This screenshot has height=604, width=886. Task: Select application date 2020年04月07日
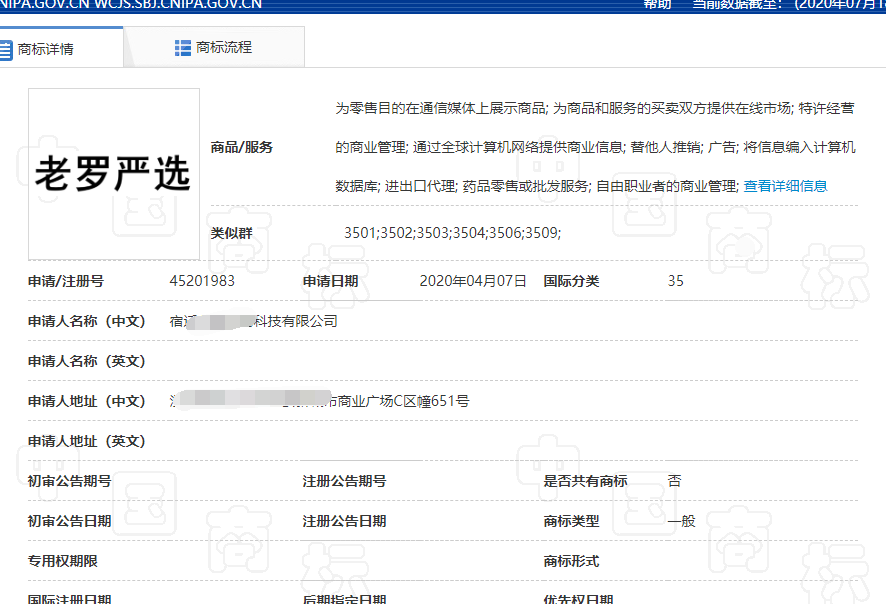pos(472,281)
